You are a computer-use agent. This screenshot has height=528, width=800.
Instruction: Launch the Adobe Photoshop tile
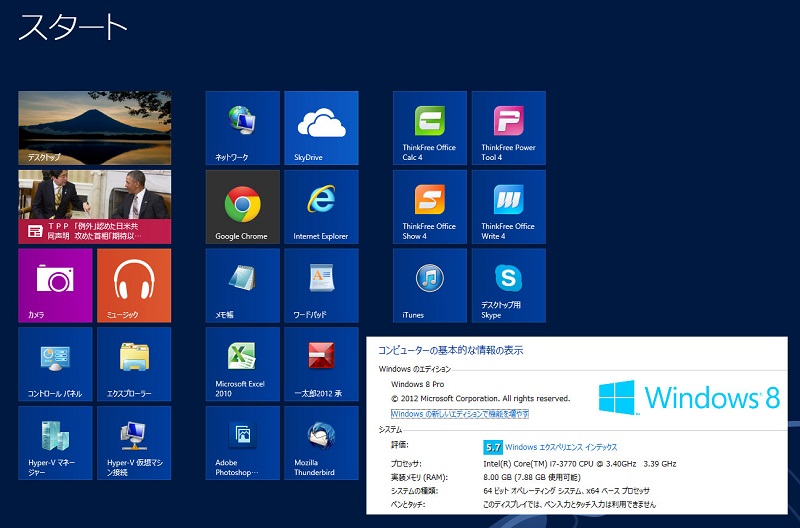pyautogui.click(x=243, y=443)
